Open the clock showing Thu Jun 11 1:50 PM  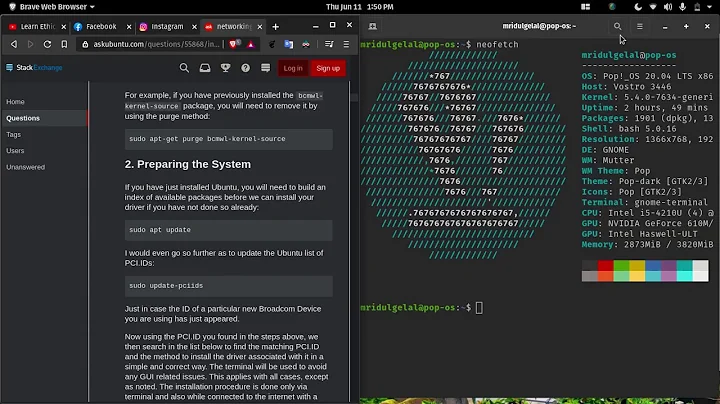point(360,7)
